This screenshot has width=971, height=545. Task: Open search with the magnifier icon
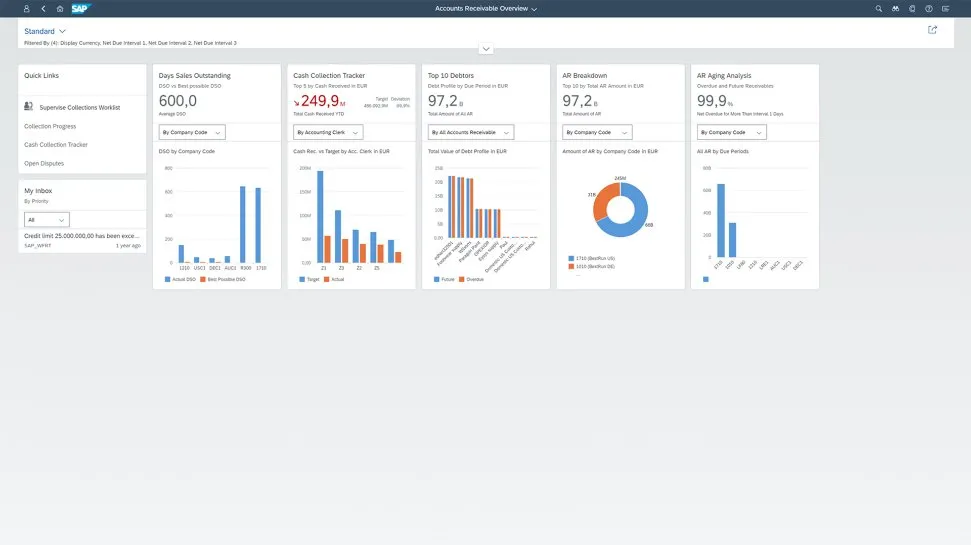point(879,8)
